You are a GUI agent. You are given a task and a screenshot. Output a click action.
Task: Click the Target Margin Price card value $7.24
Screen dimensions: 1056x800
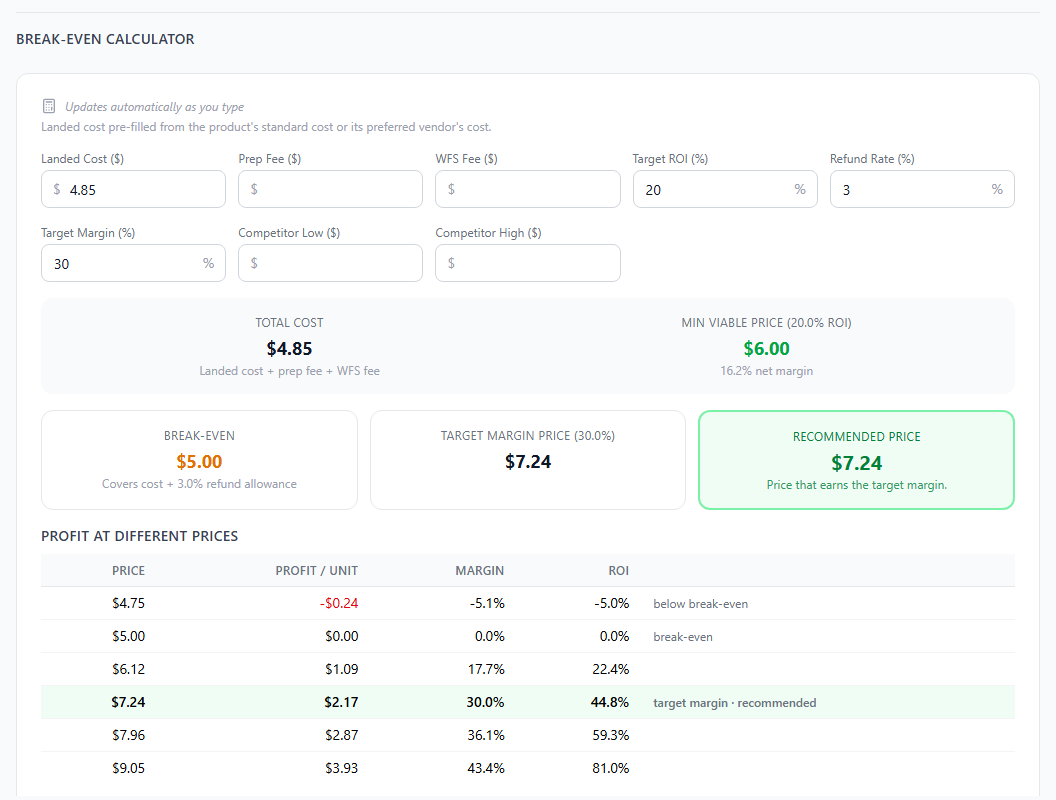[x=528, y=462]
